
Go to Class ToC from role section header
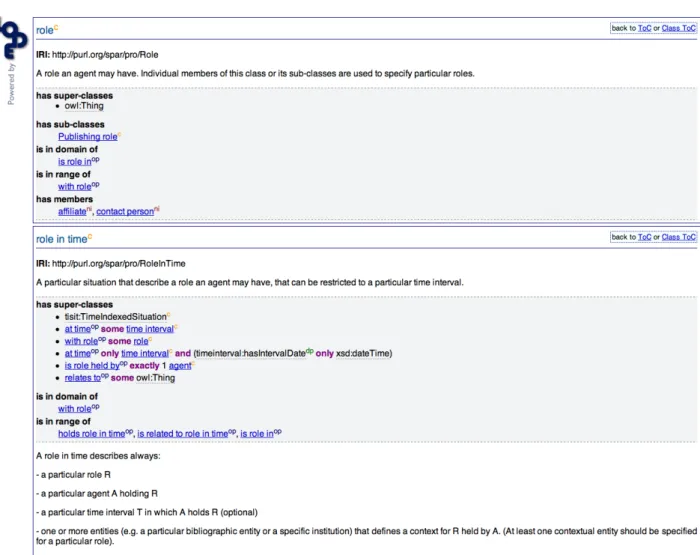click(678, 28)
